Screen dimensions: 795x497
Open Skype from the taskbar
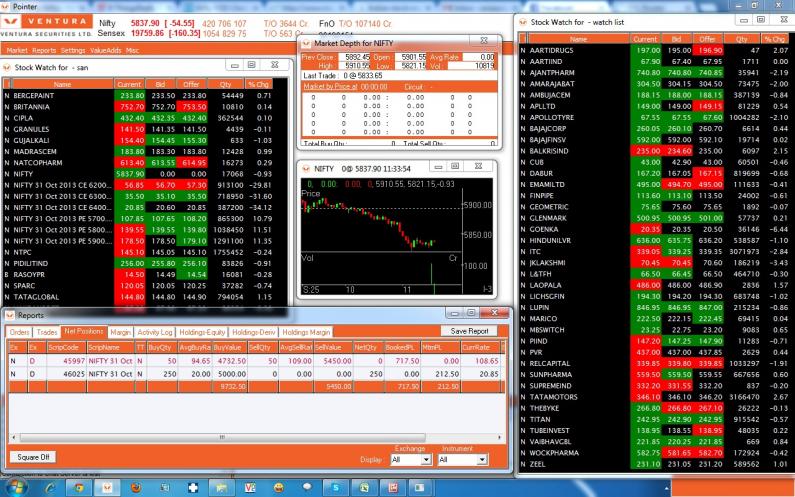click(x=336, y=488)
